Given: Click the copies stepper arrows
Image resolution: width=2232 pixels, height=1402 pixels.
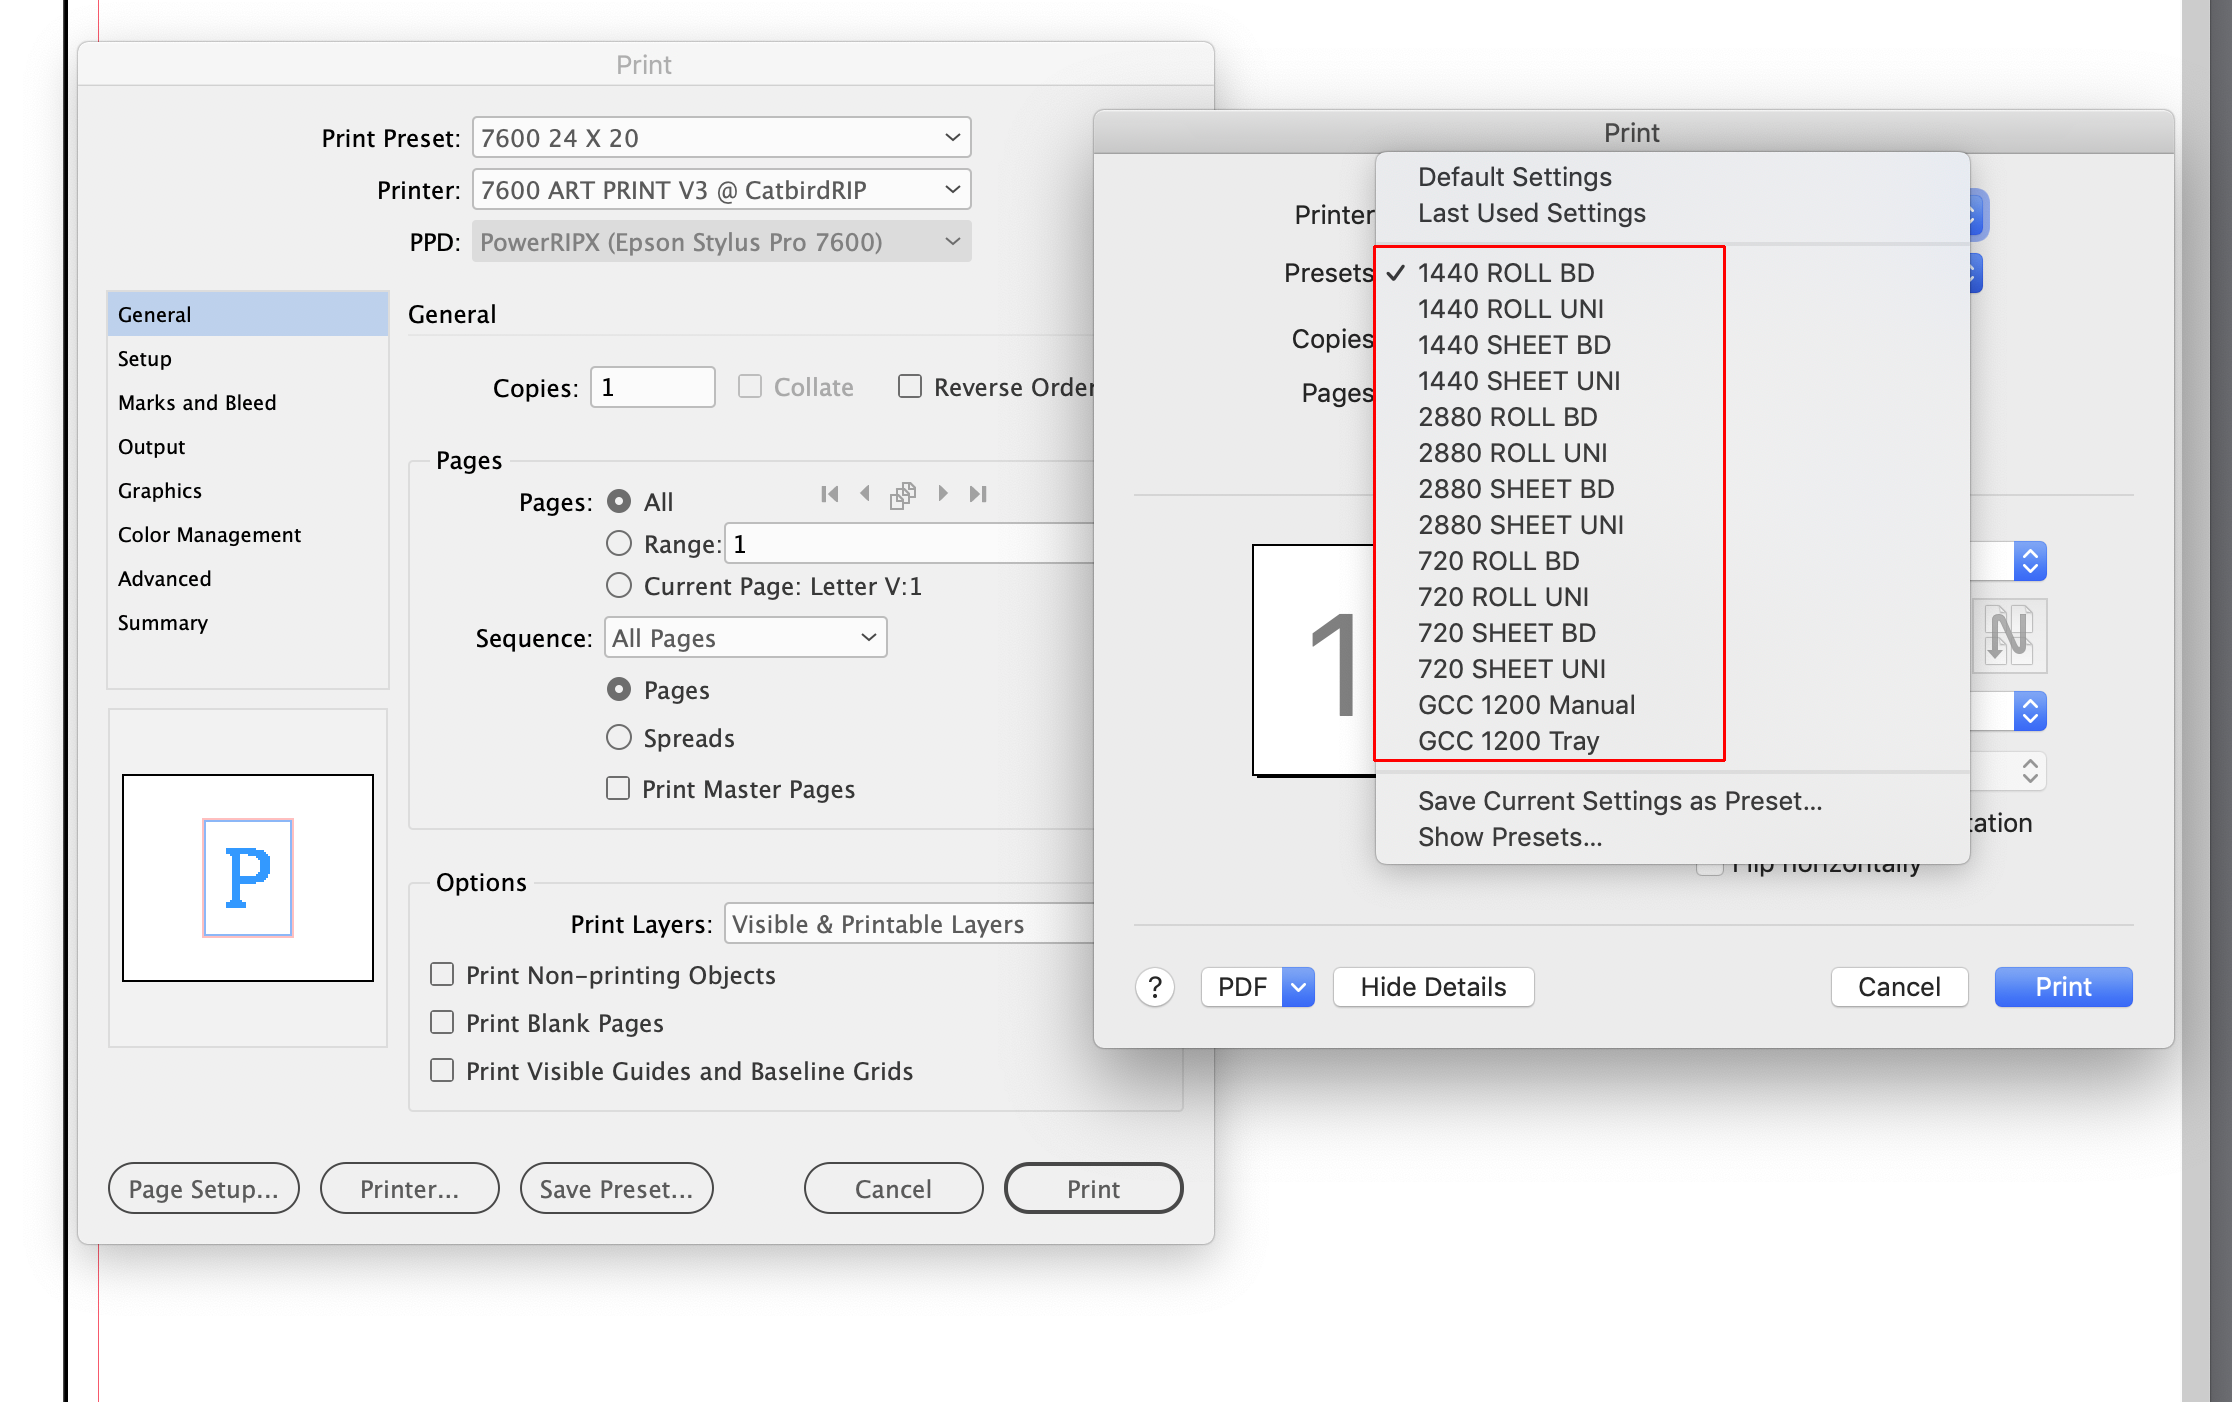Looking at the screenshot, I should click(x=2031, y=561).
